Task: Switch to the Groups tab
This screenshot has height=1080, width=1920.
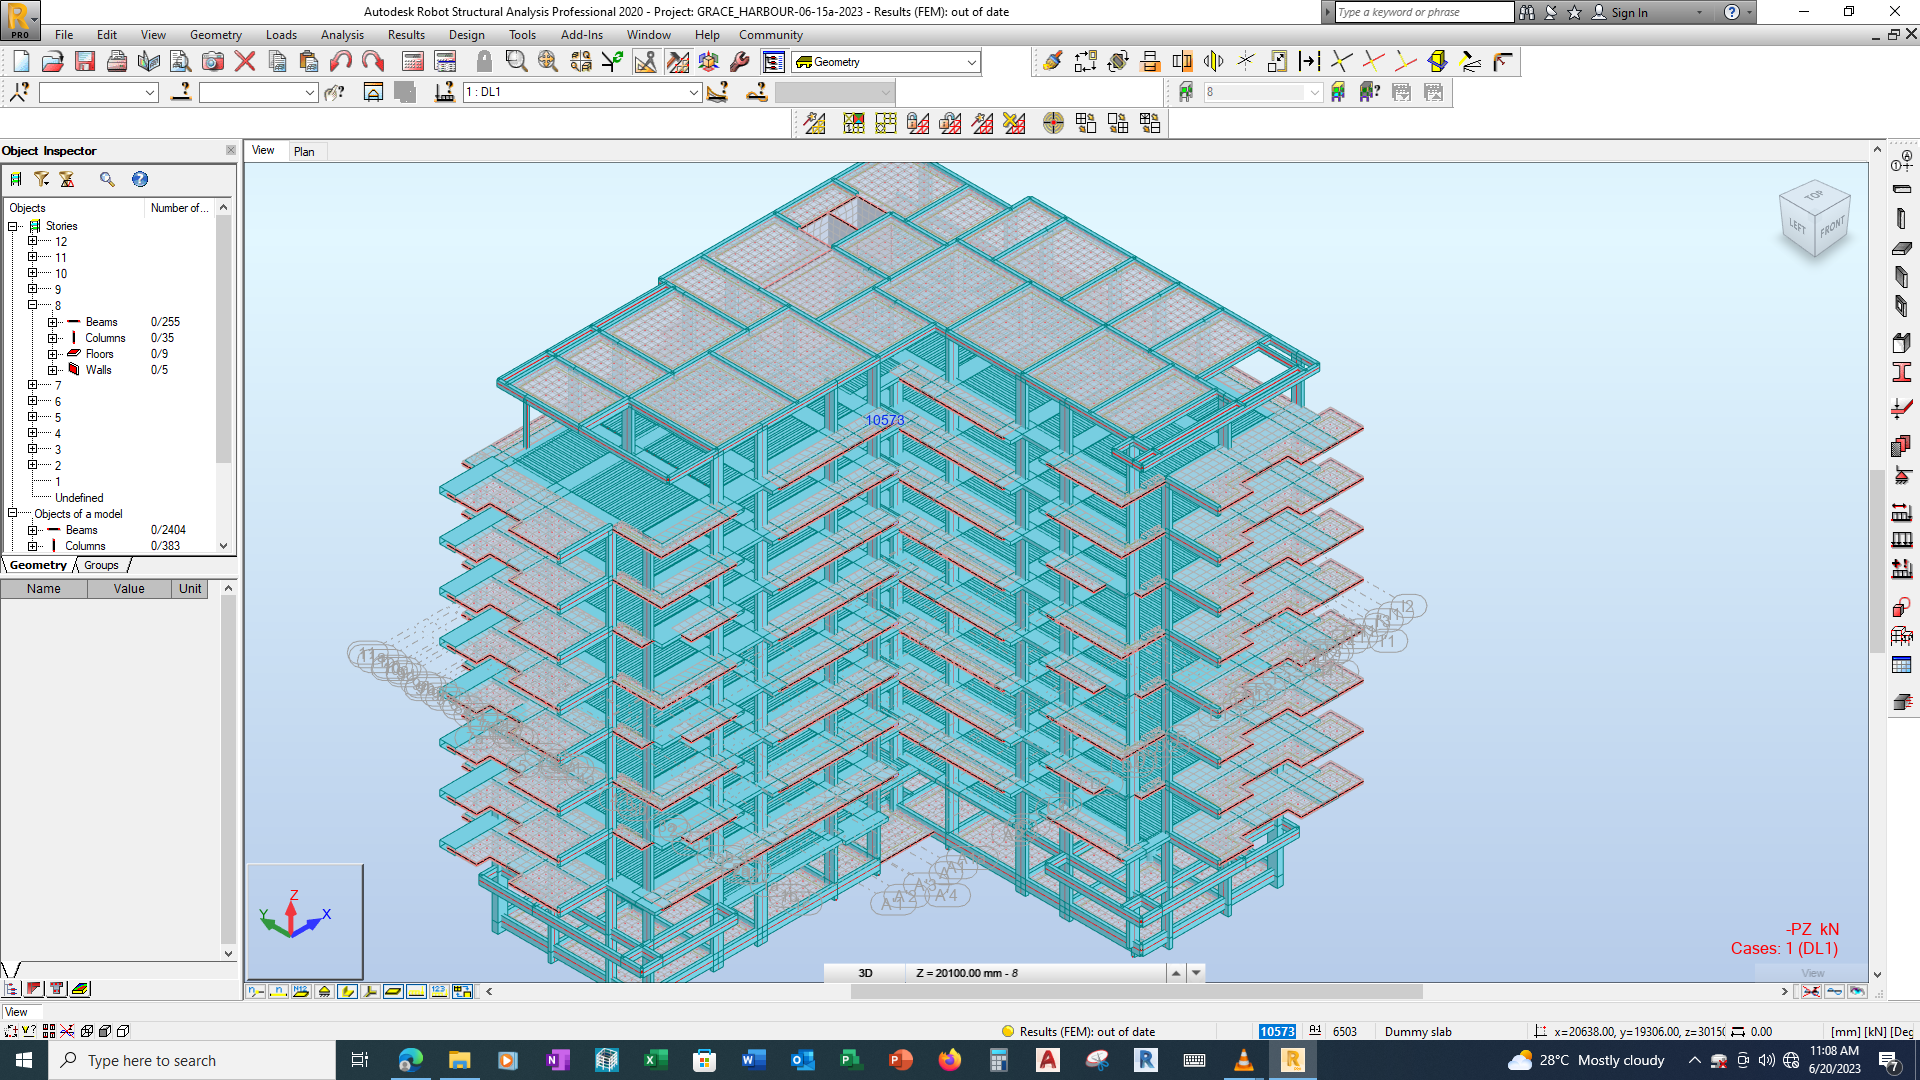Action: click(x=101, y=565)
